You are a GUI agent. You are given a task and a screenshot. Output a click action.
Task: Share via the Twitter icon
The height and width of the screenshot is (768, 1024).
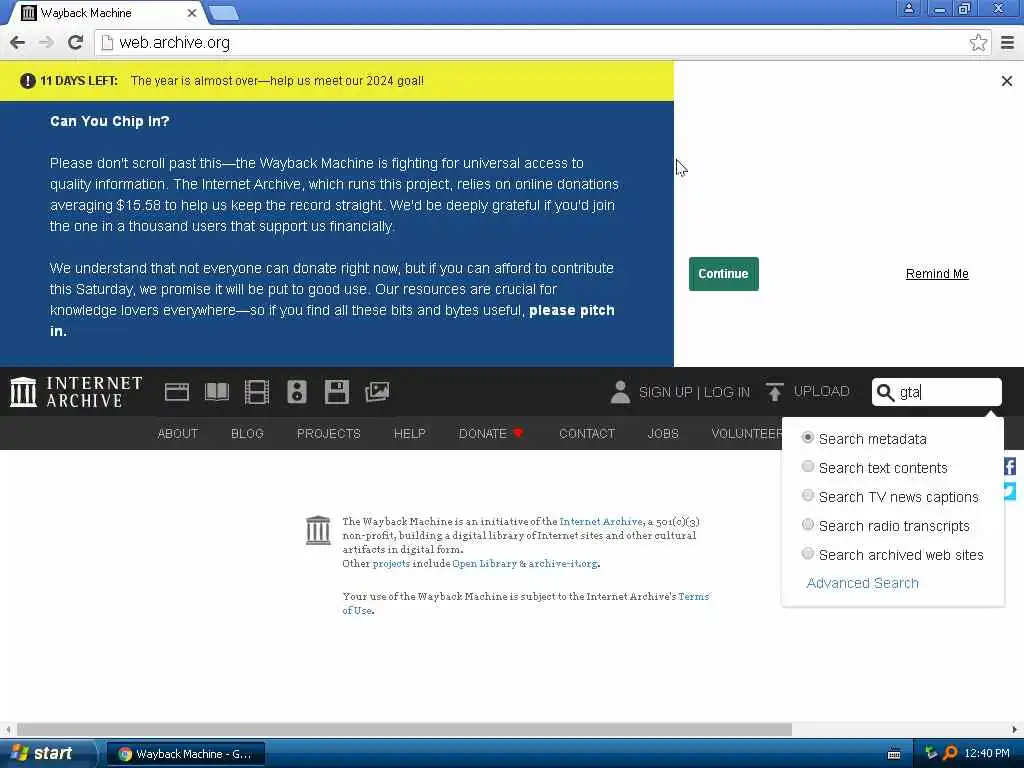tap(1010, 490)
